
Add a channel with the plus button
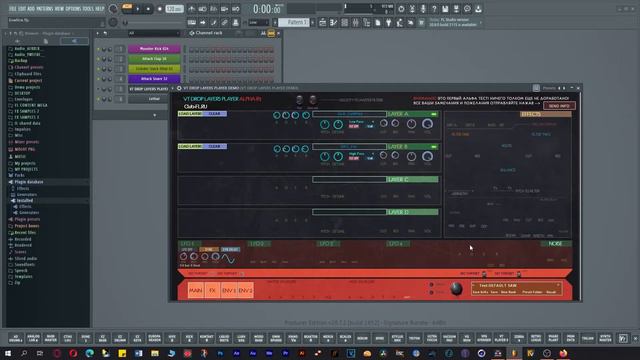click(x=154, y=115)
